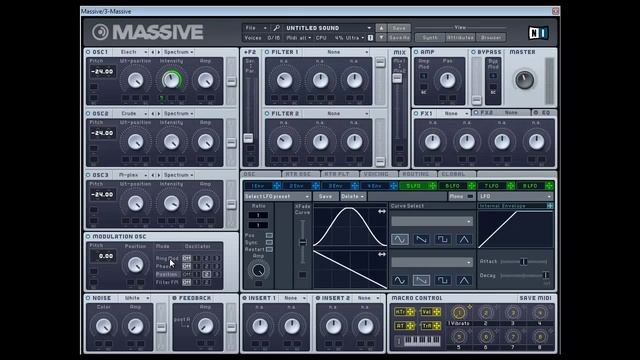Image resolution: width=640 pixels, height=360 pixels.
Task: Click the Save button in the header
Action: click(x=399, y=28)
